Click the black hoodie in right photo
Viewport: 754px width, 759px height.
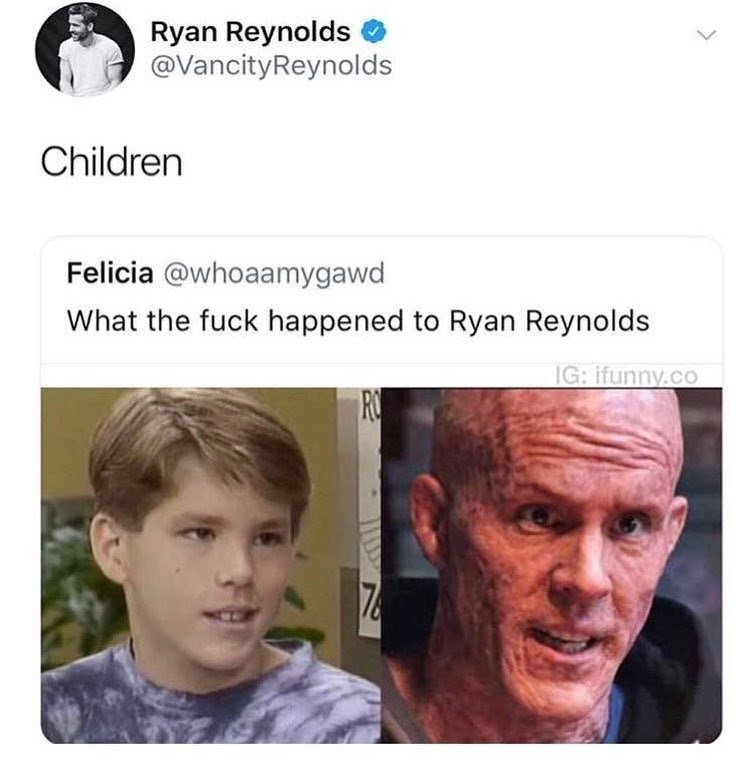pos(678,678)
